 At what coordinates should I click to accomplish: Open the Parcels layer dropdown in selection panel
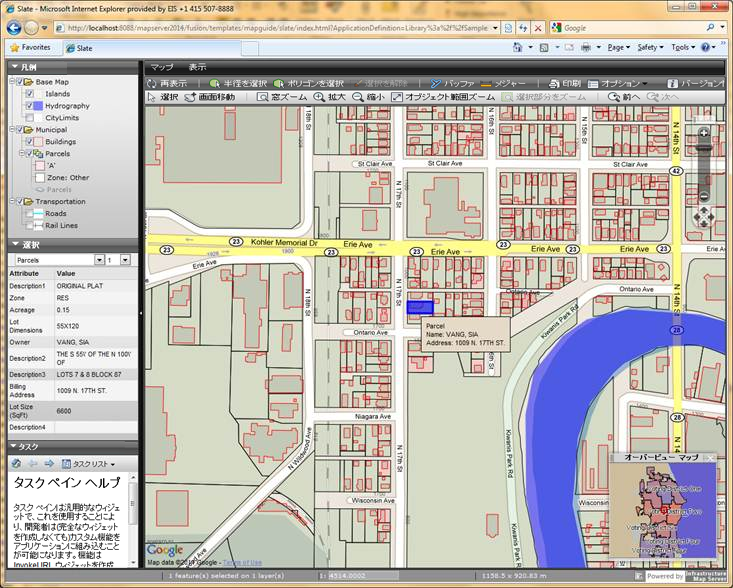(99, 260)
